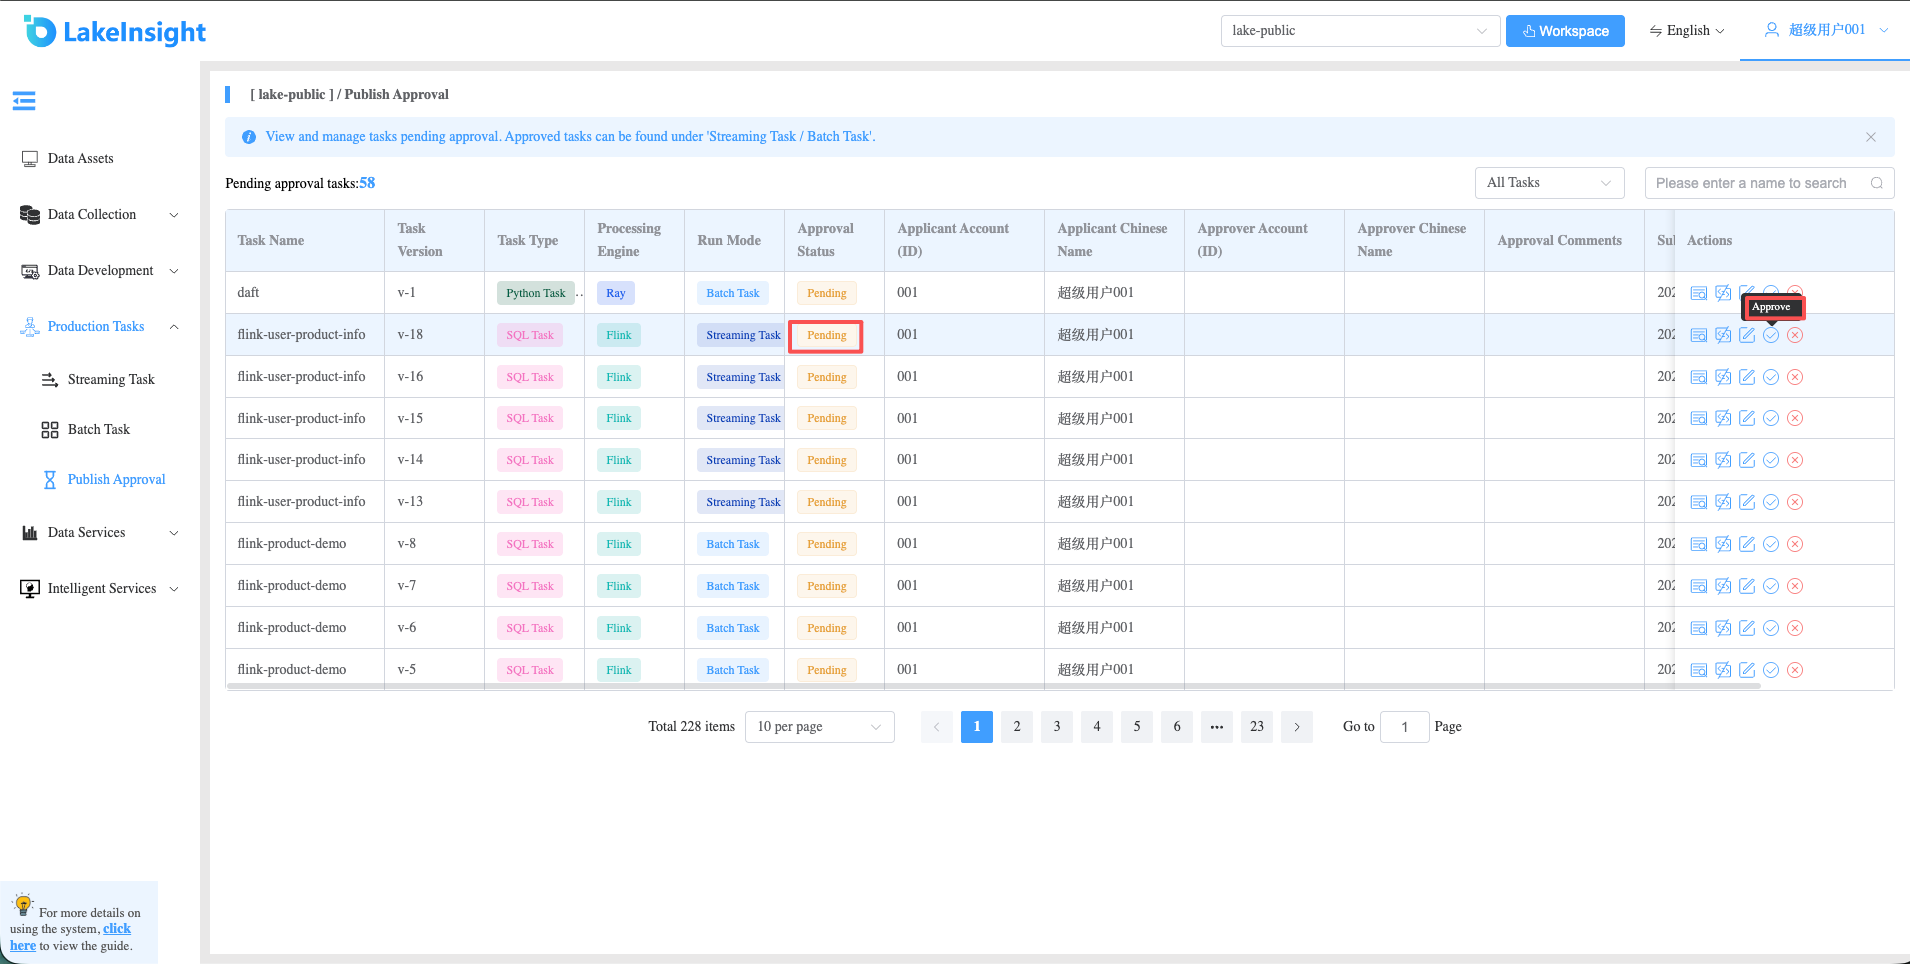Open the lake-public project selector
Screen dimensions: 1910x964
[1360, 31]
